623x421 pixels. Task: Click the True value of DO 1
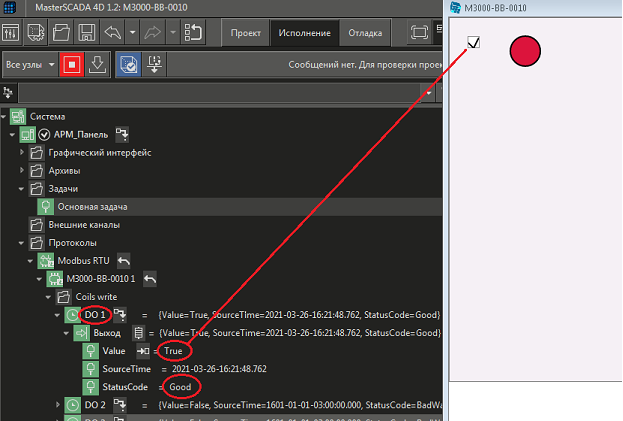click(x=173, y=350)
